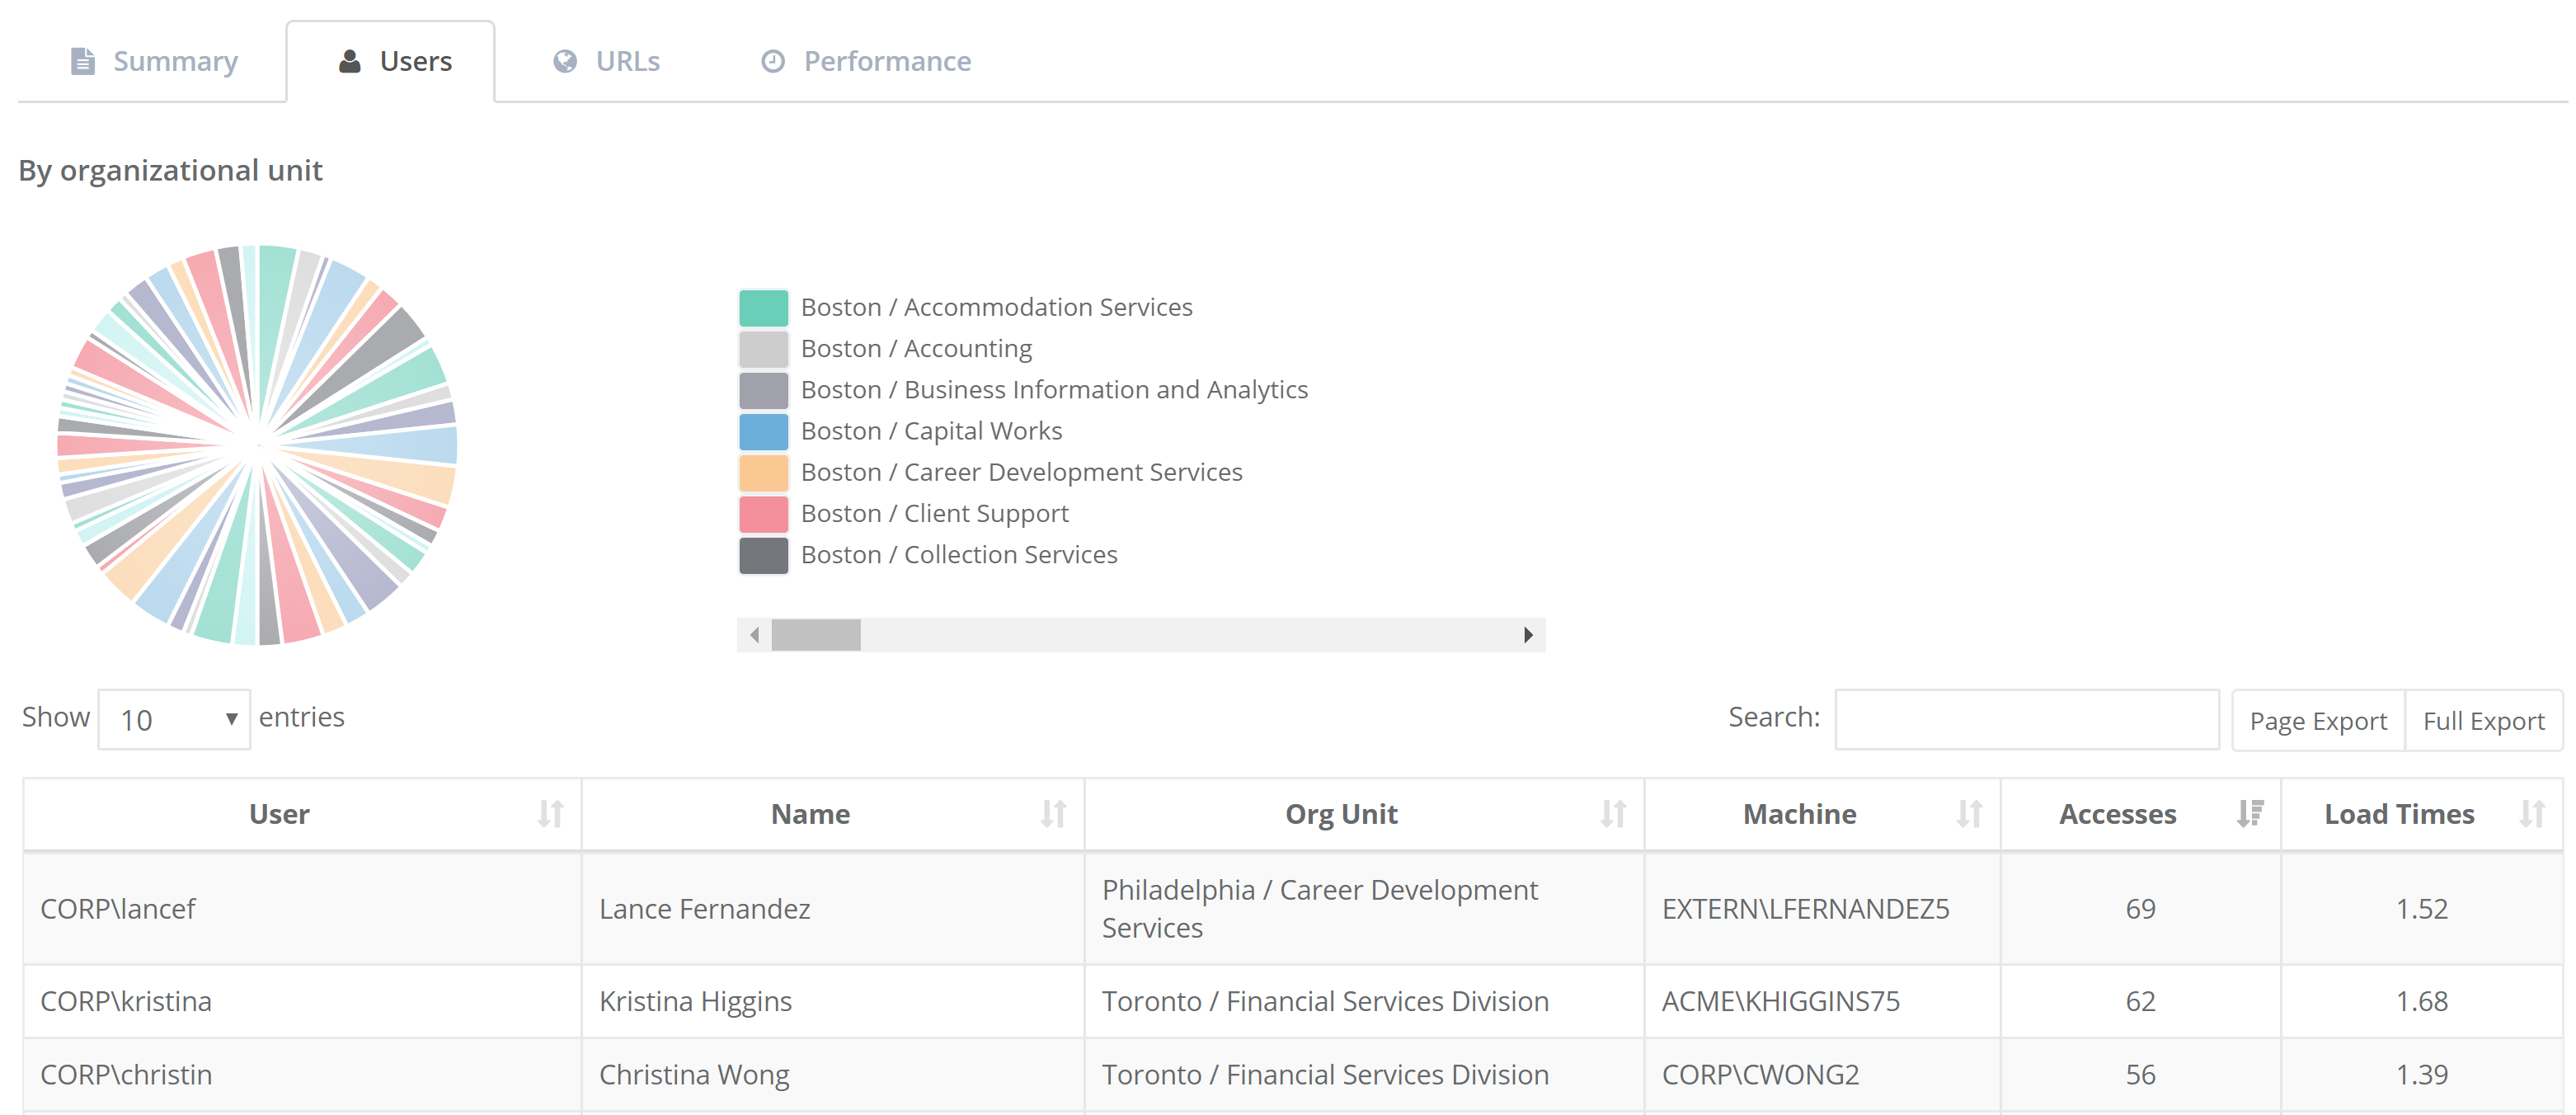Screen dimensions: 2576x1115
Task: Open the show entries dropdown
Action: (x=175, y=719)
